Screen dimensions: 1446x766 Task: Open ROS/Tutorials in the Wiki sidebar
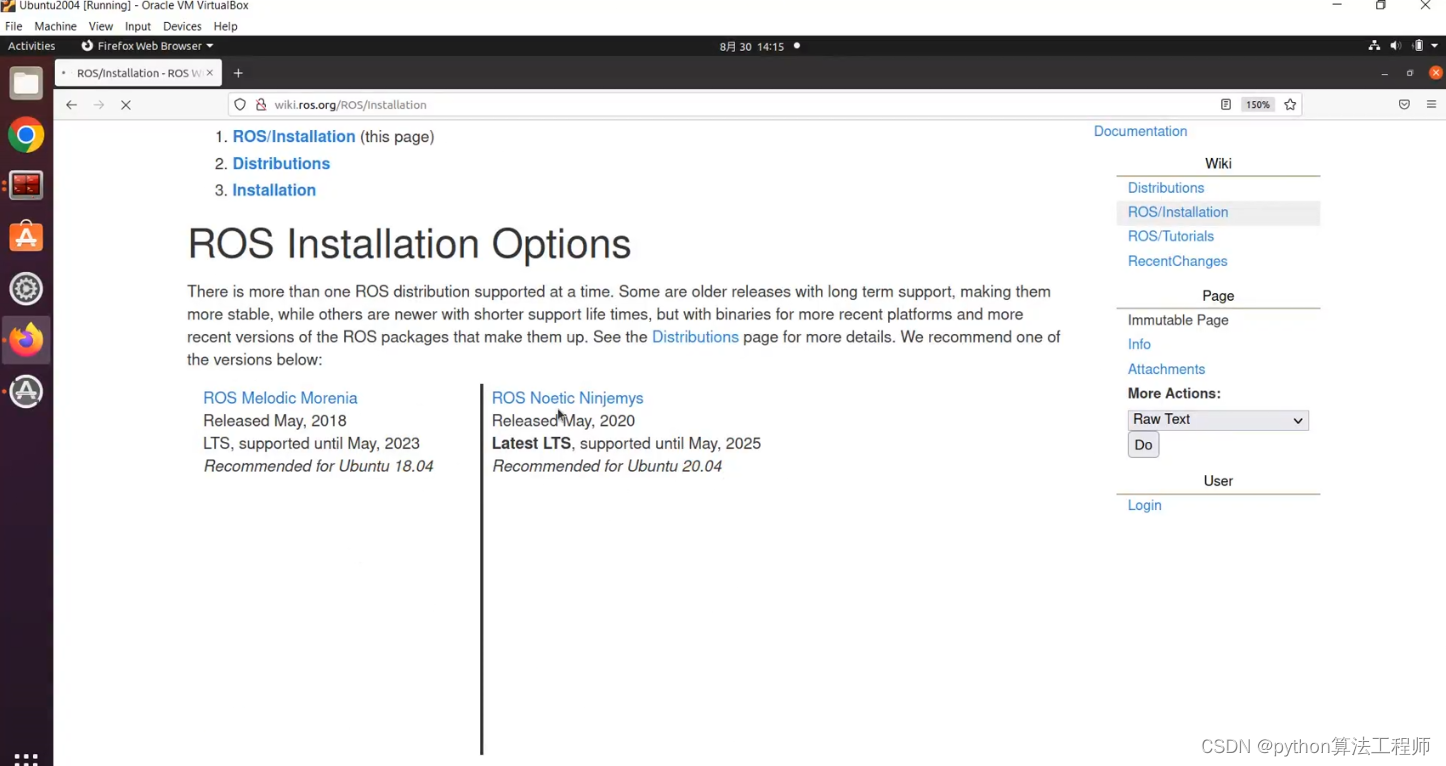pos(1171,236)
